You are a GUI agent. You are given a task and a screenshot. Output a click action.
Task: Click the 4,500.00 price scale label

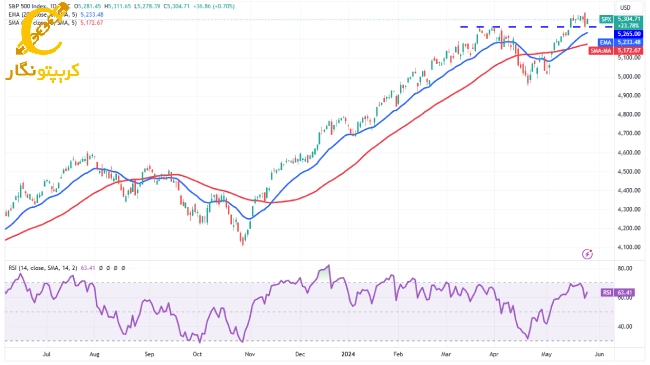click(x=629, y=171)
